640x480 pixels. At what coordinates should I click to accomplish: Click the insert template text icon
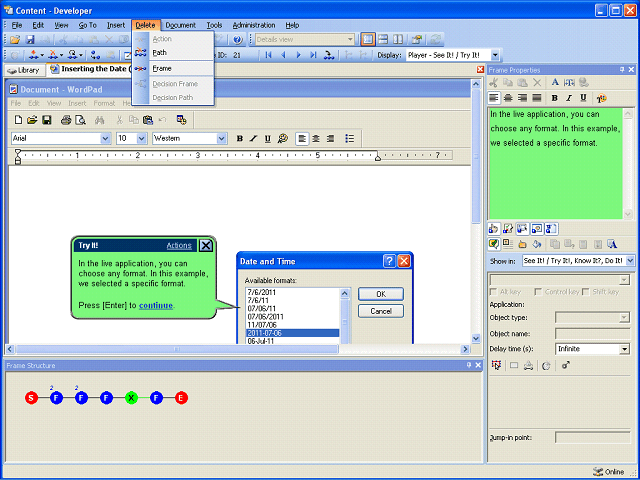point(569,82)
